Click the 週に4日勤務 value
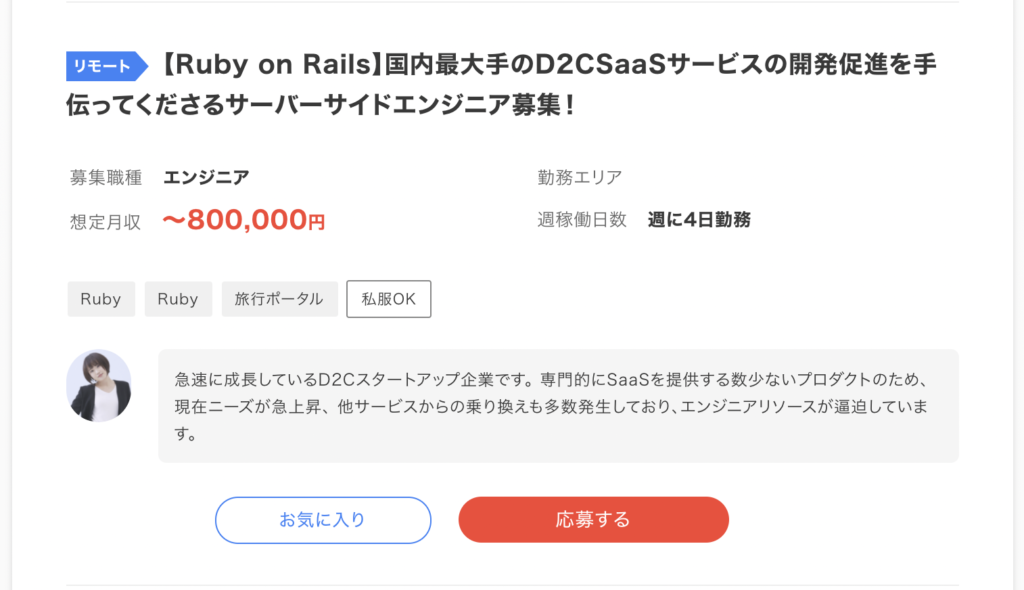Screen dimensions: 1024x590 pos(699,220)
